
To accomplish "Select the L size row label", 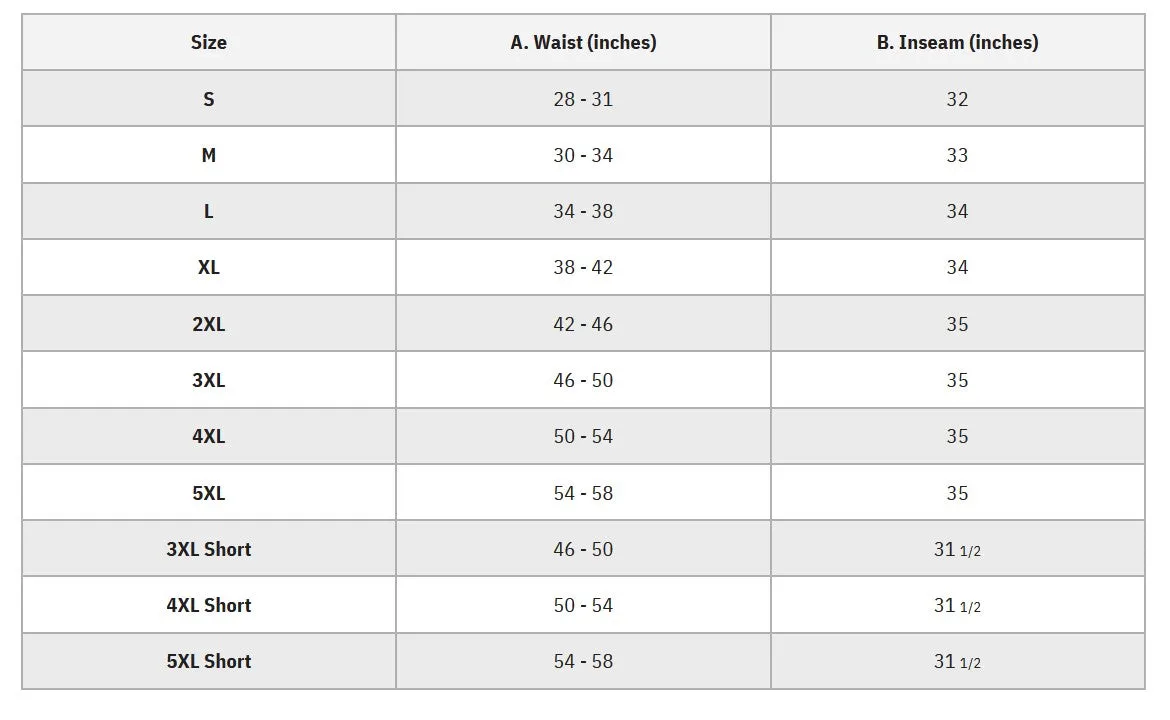I will 209,211.
